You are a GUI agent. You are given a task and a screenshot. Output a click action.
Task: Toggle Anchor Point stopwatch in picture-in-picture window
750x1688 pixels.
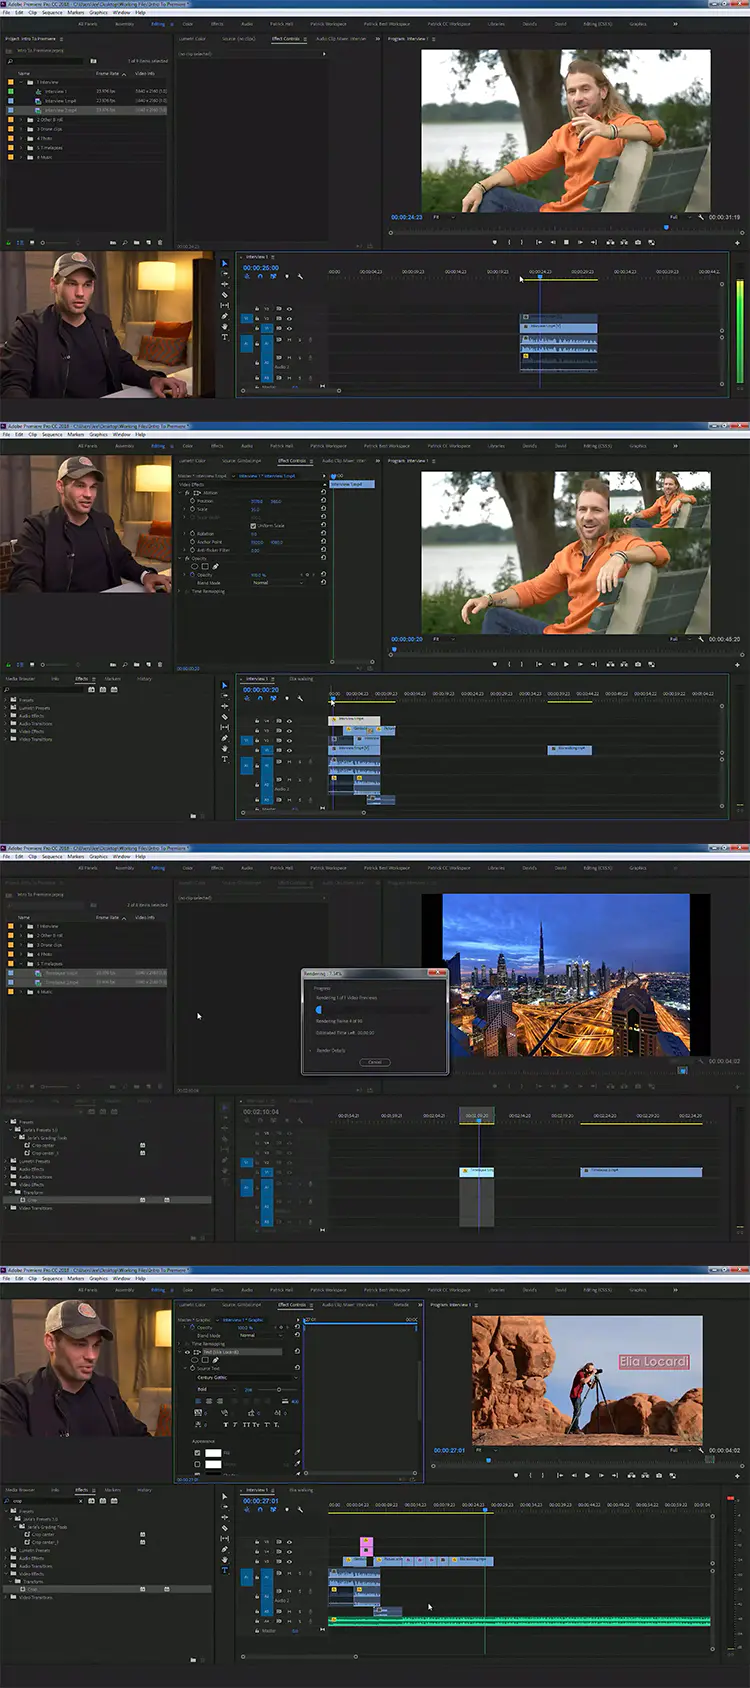click(x=192, y=542)
